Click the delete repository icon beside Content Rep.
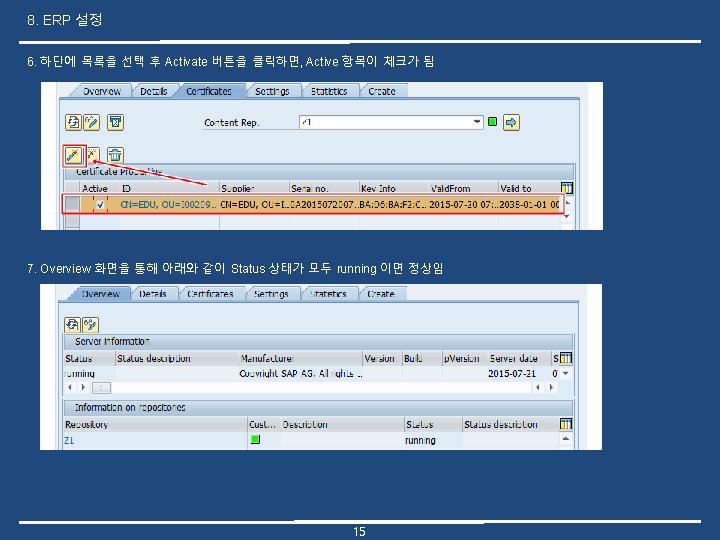This screenshot has height=540, width=720. pos(115,123)
